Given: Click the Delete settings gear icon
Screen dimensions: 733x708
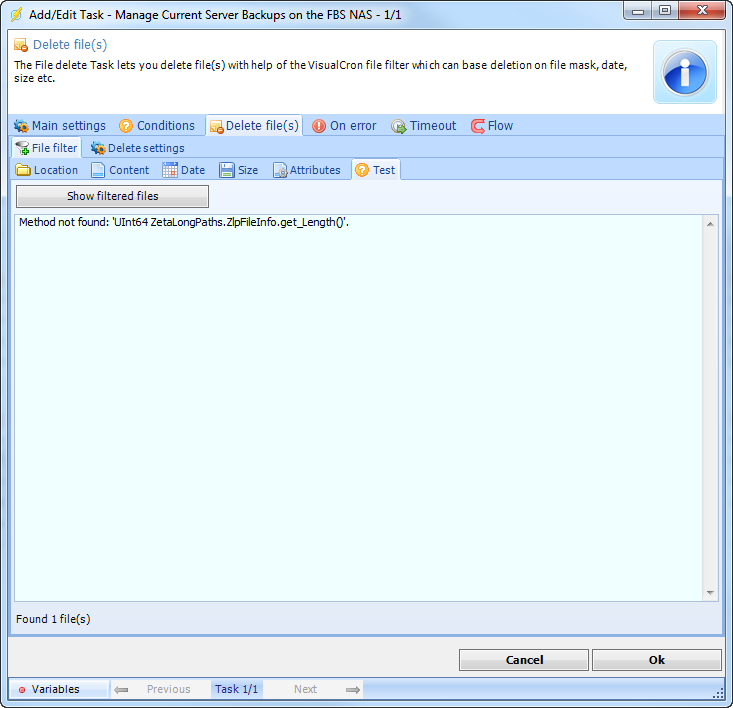Looking at the screenshot, I should click(x=98, y=148).
